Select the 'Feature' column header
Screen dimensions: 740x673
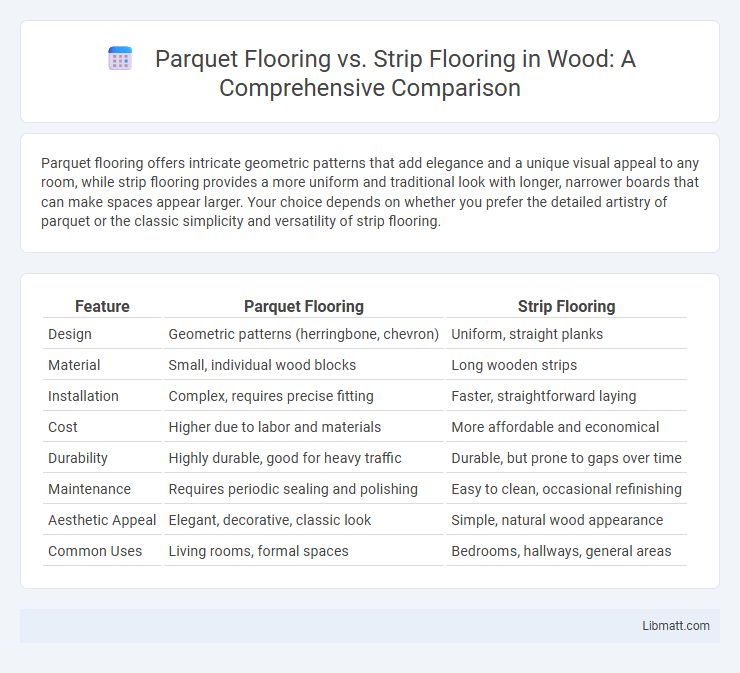pos(102,306)
